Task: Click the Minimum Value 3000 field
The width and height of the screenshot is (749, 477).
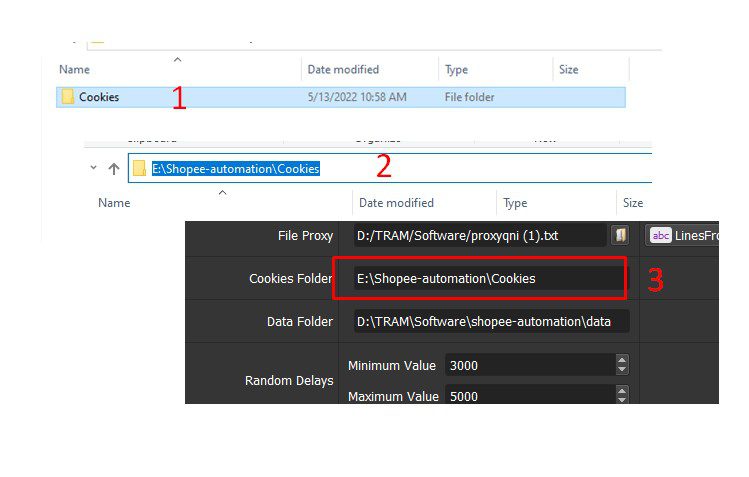Action: coord(531,365)
